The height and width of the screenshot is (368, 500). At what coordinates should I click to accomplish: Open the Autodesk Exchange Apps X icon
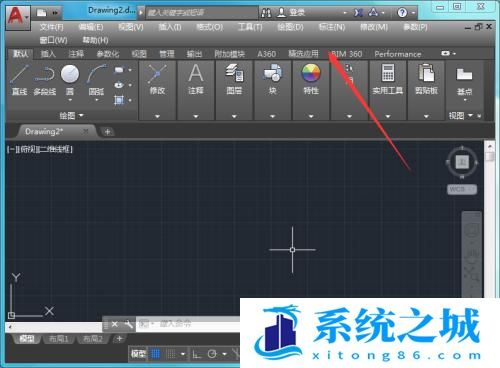(x=358, y=13)
